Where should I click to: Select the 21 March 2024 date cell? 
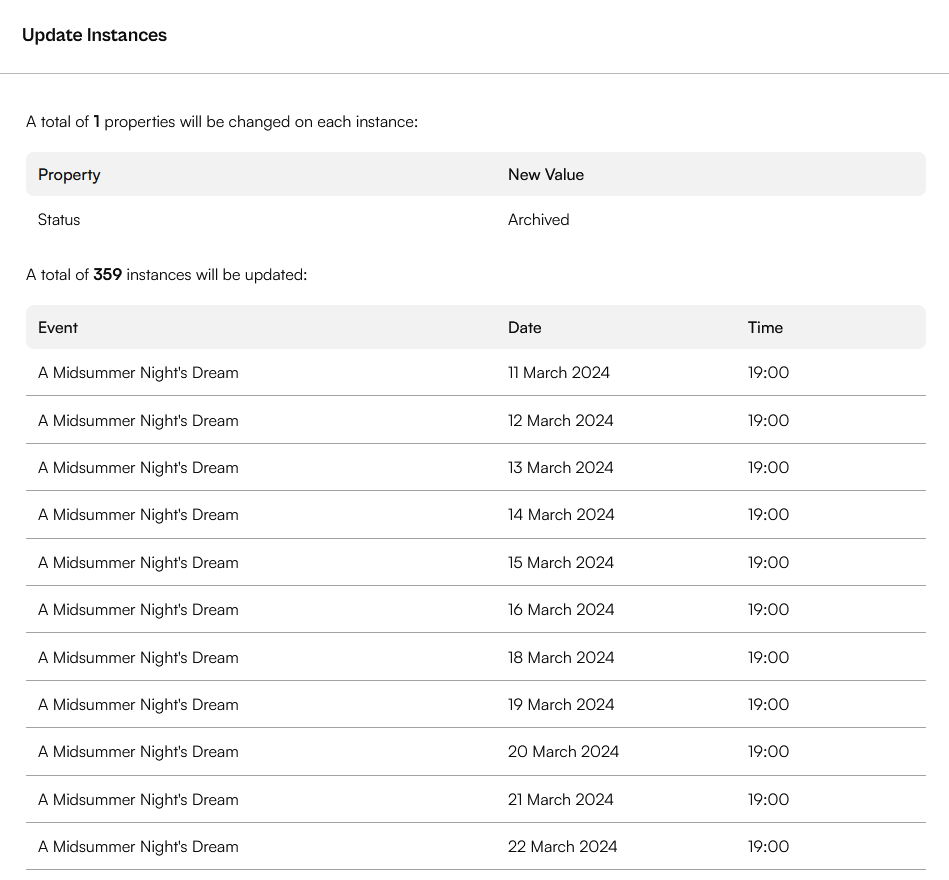[560, 800]
